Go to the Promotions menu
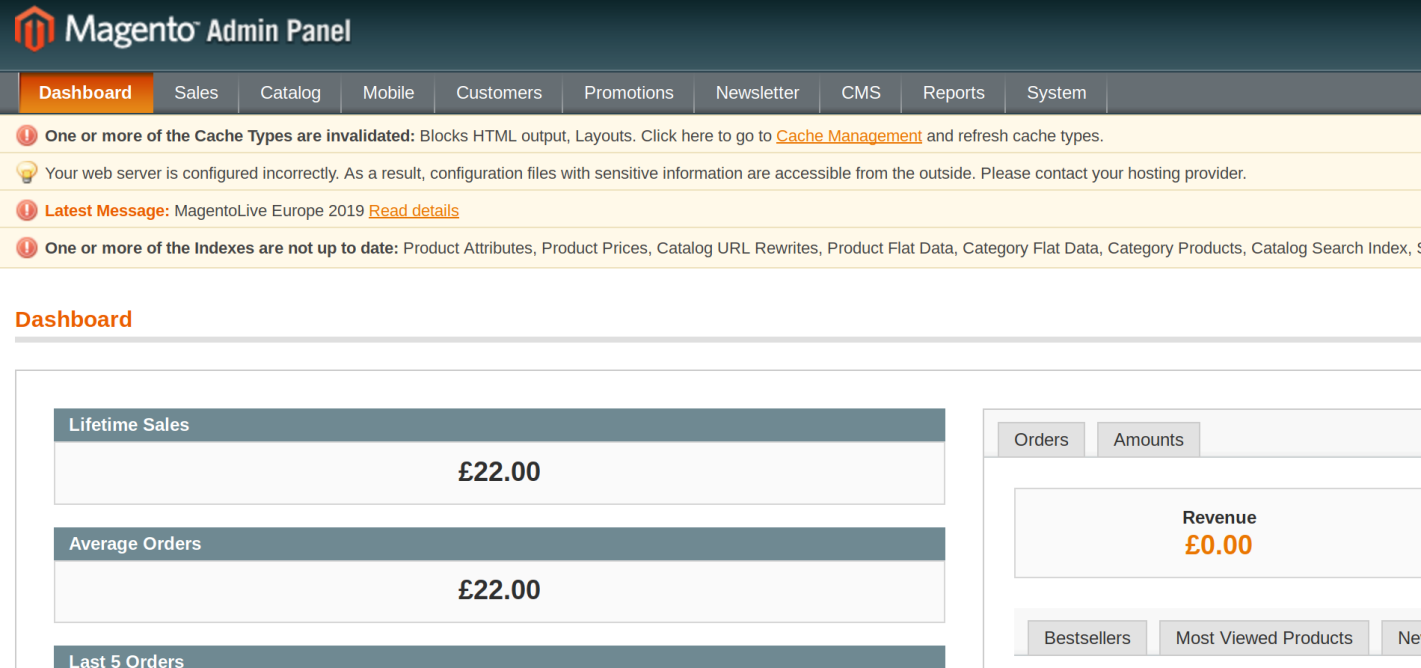This screenshot has width=1421, height=668. [628, 93]
